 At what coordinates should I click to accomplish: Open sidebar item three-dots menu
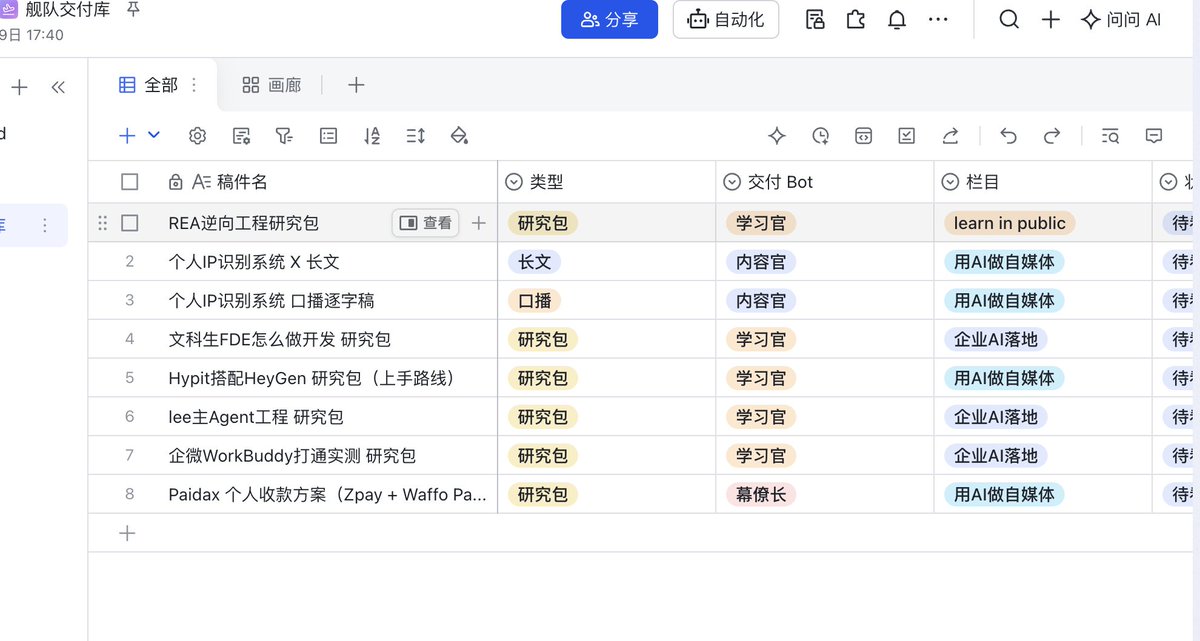[x=45, y=226]
